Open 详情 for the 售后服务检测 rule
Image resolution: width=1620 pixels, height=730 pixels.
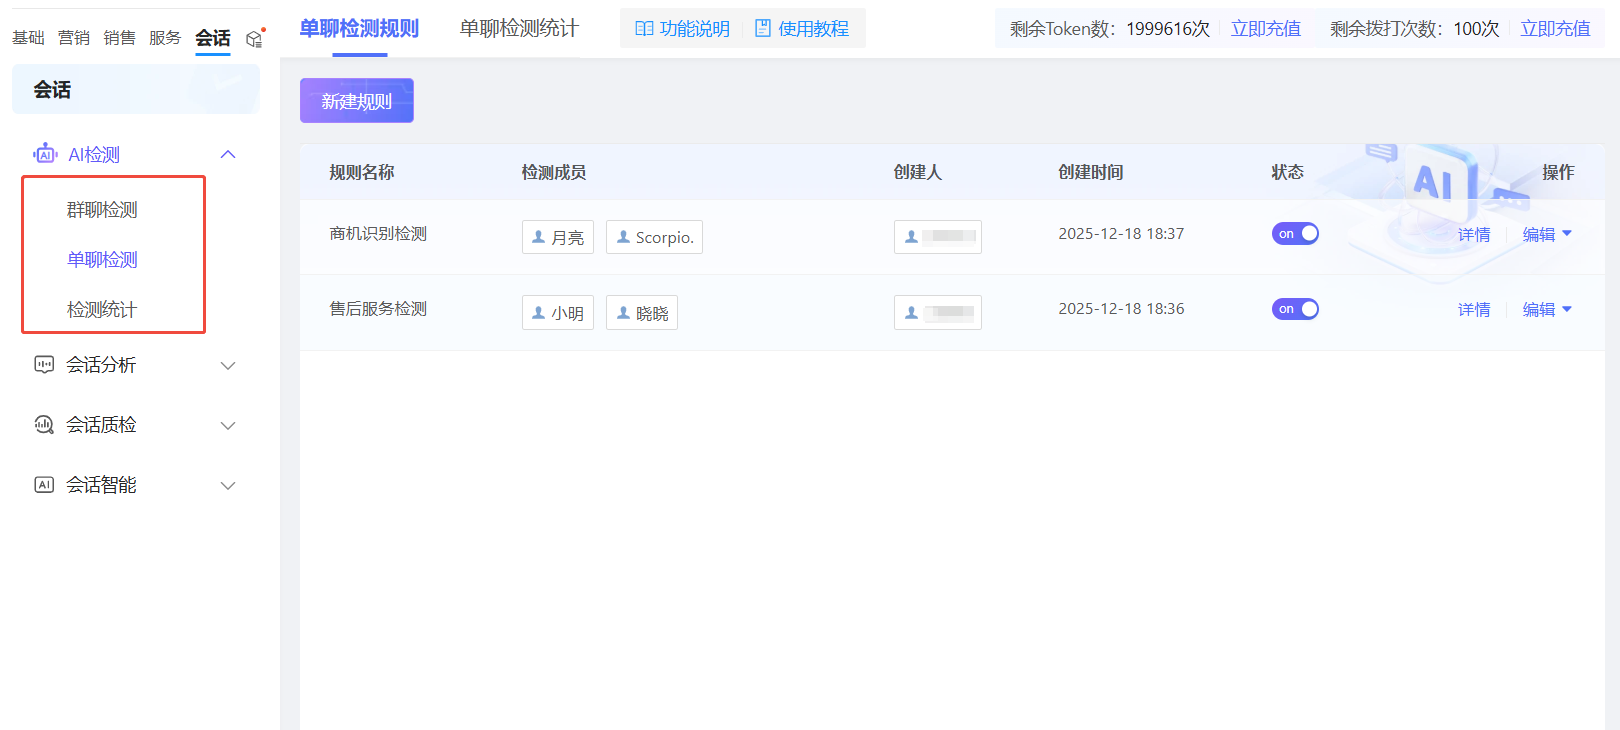1473,310
